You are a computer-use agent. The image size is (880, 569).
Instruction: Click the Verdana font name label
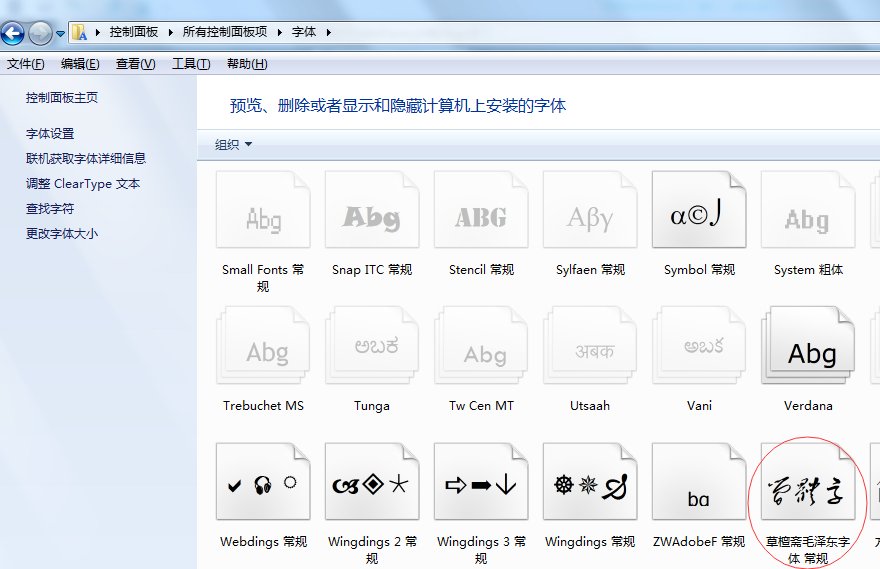(x=808, y=406)
